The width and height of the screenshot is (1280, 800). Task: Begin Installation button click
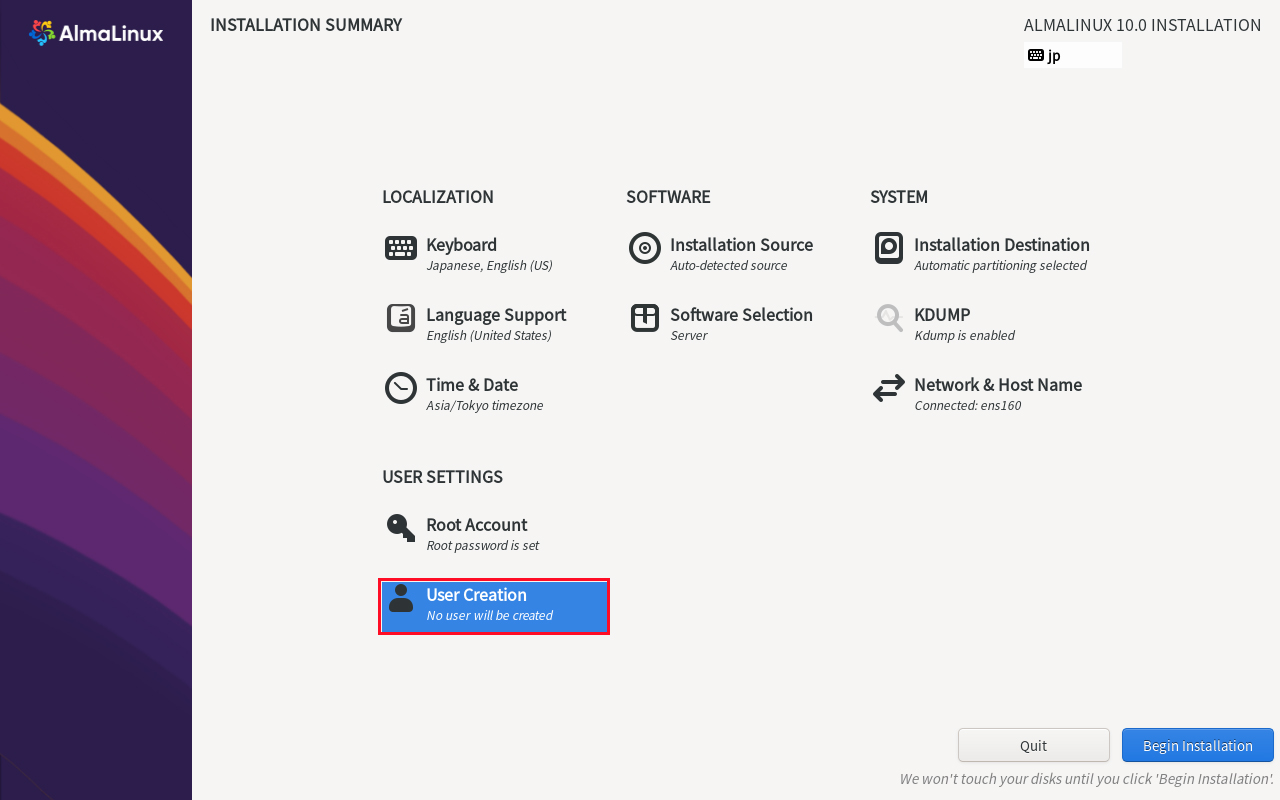coord(1198,745)
